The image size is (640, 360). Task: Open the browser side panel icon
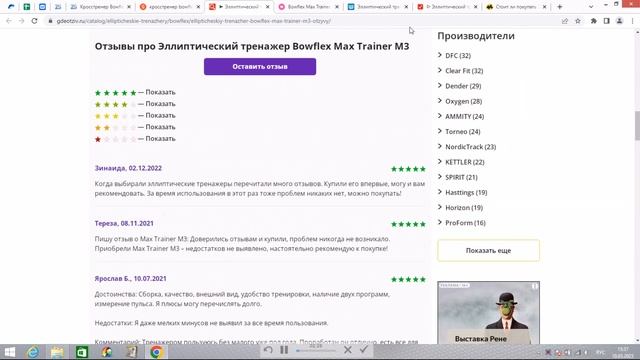(x=607, y=21)
